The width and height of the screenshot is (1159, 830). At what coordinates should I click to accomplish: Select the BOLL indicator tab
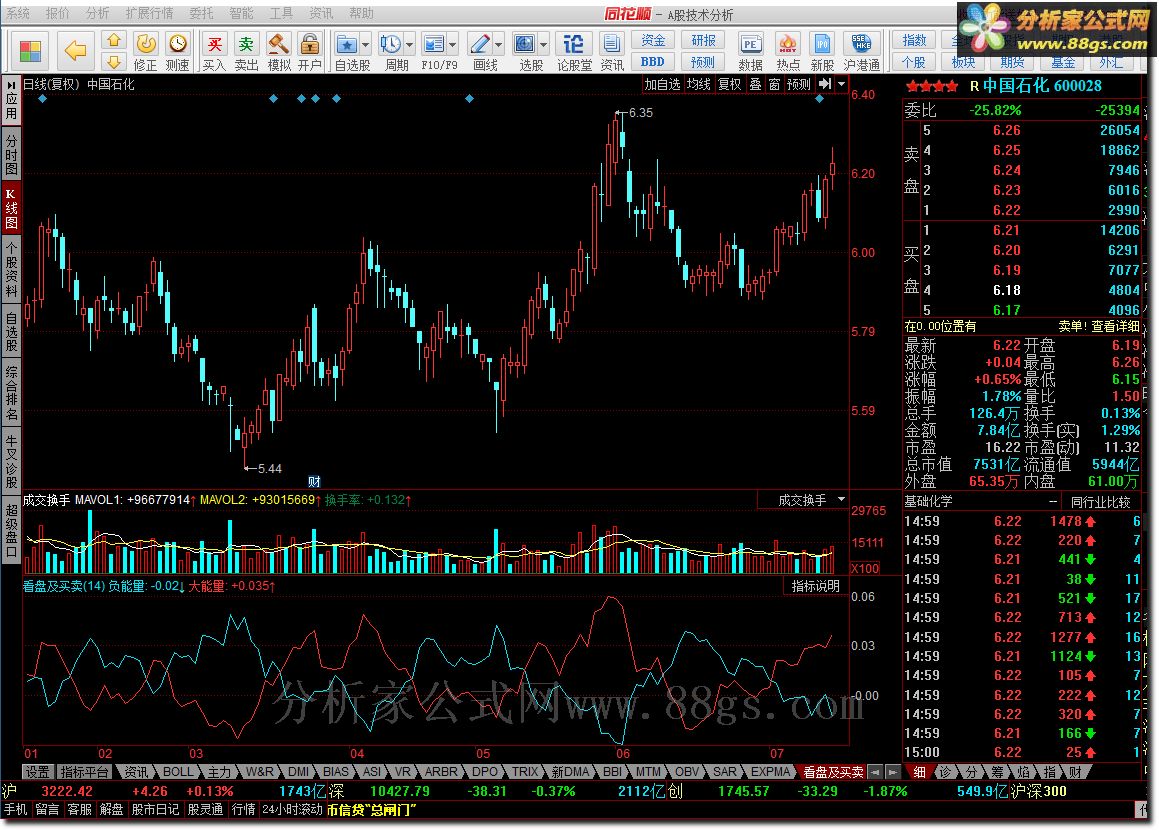pos(177,772)
